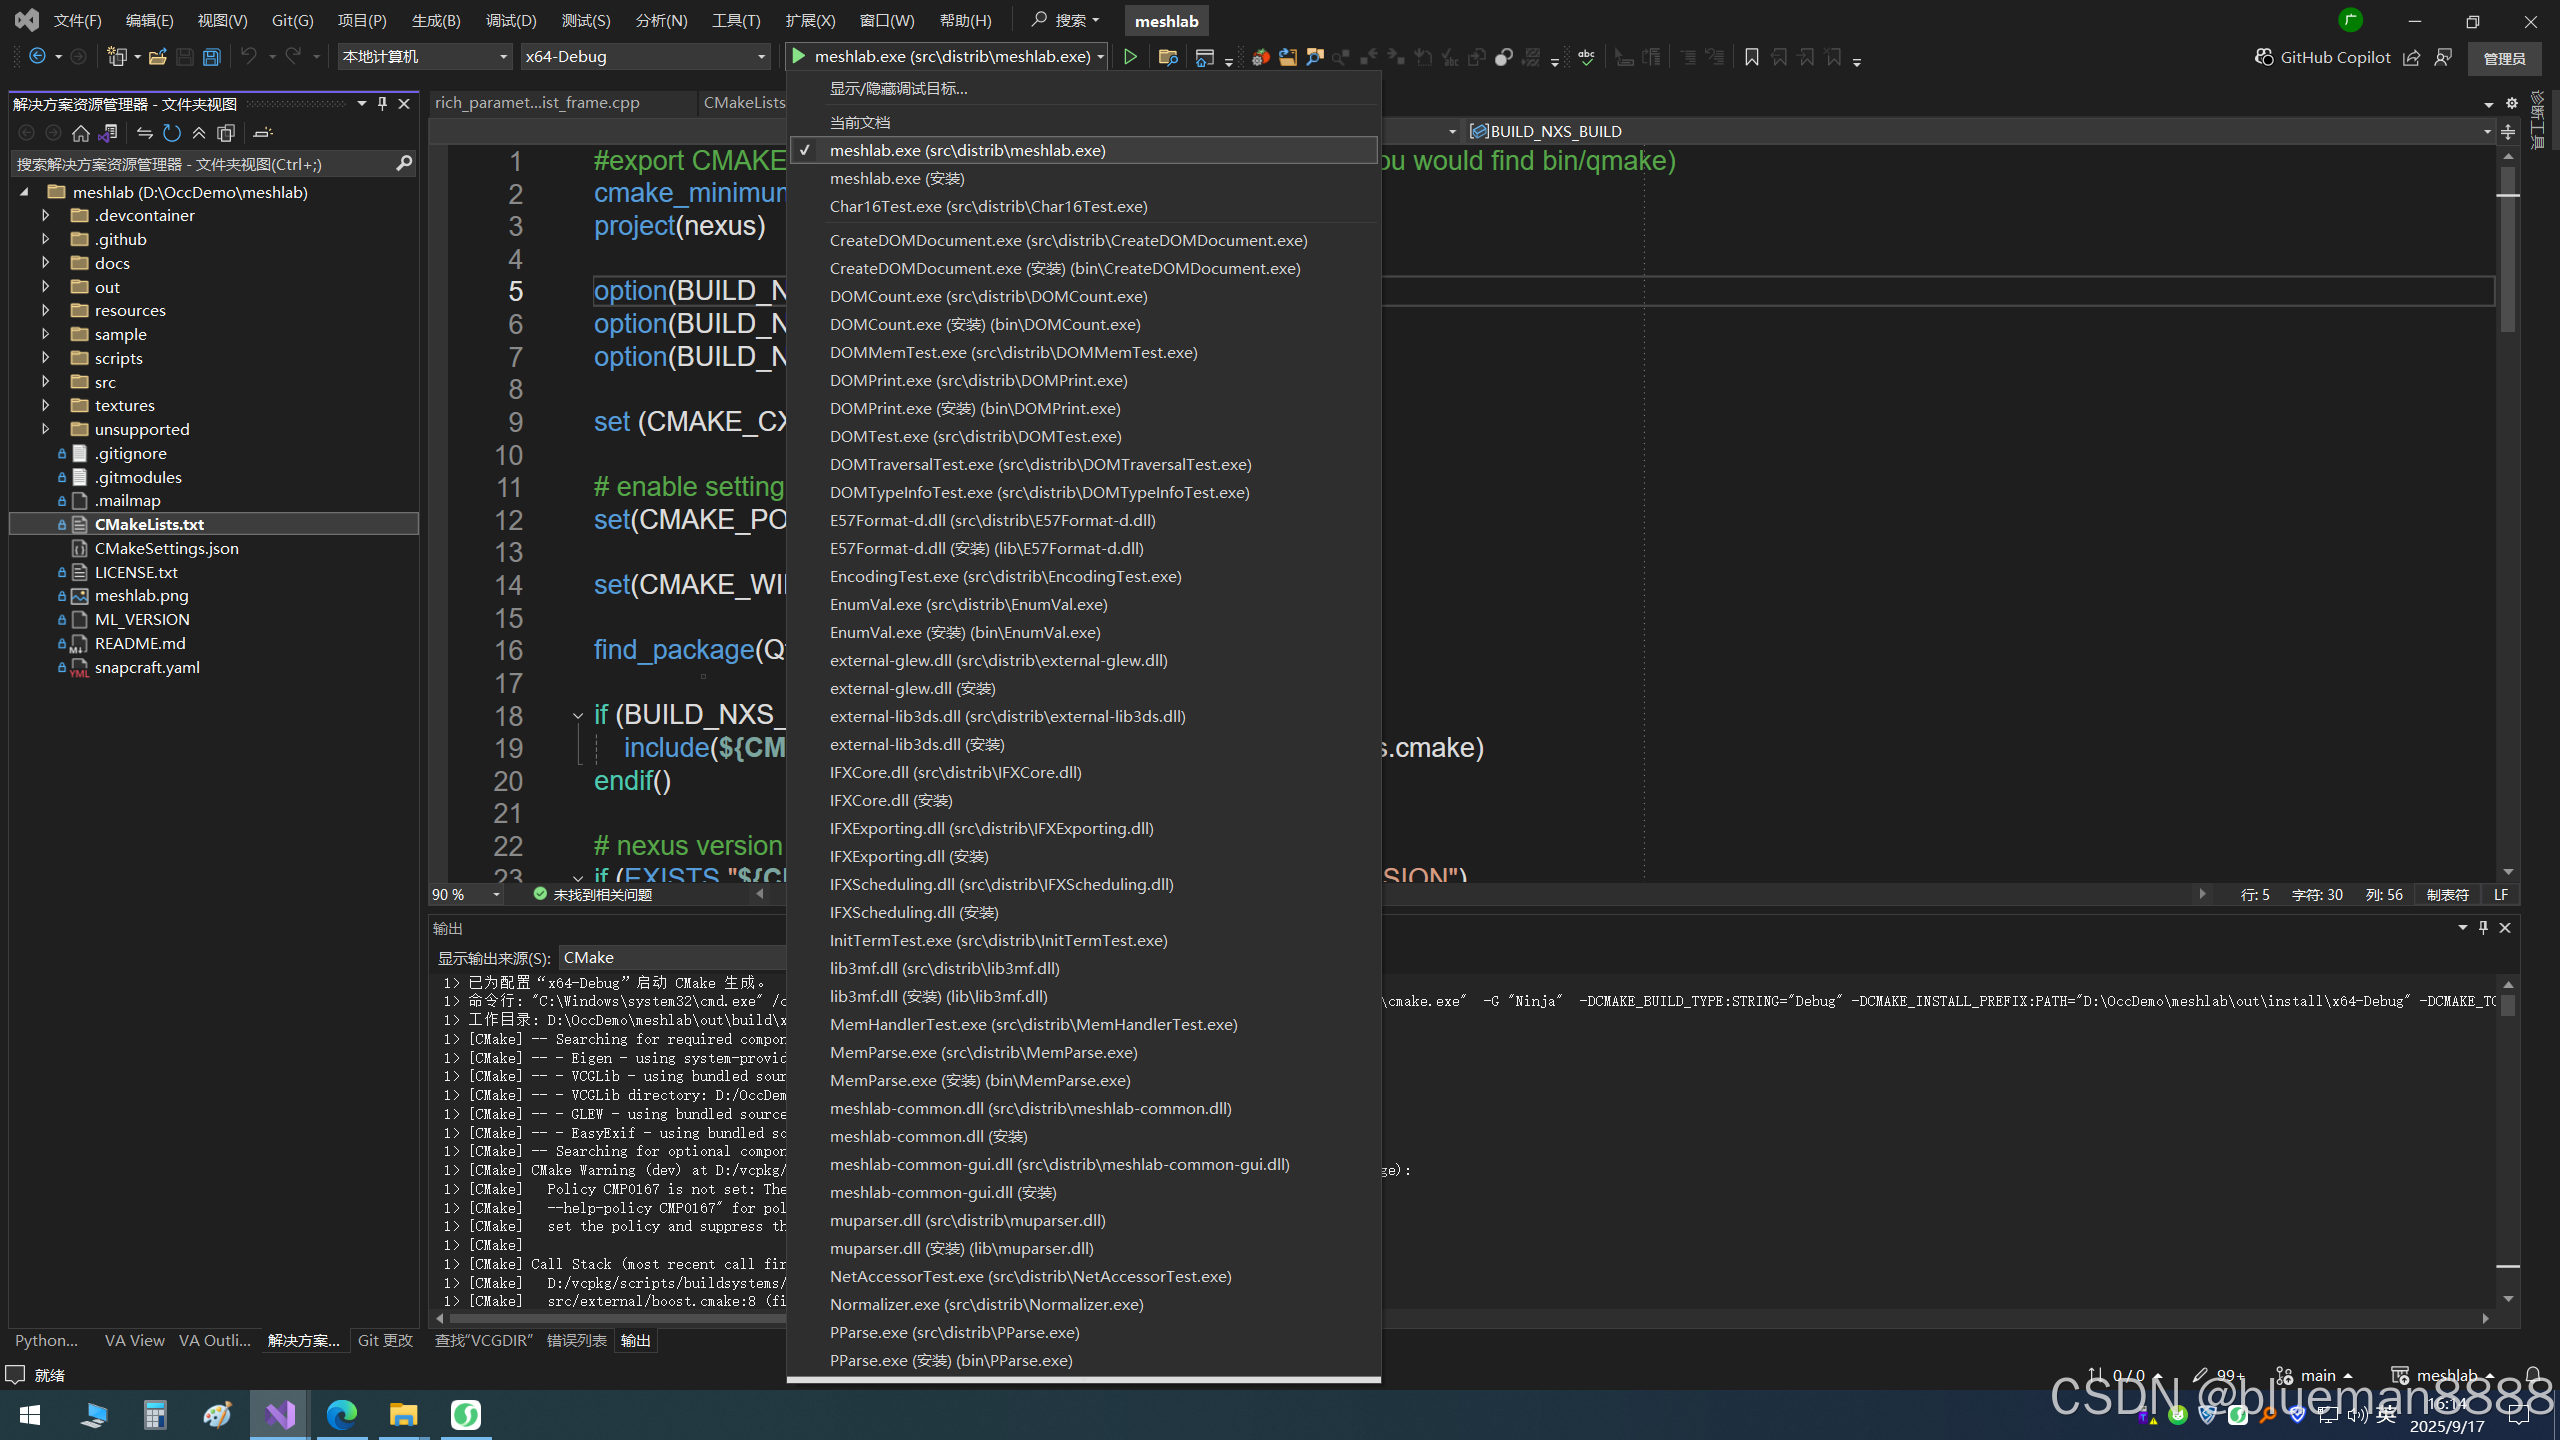Screen dimensions: 2560x1440
Task: Expand the unsupported folder
Action: tap(45, 429)
